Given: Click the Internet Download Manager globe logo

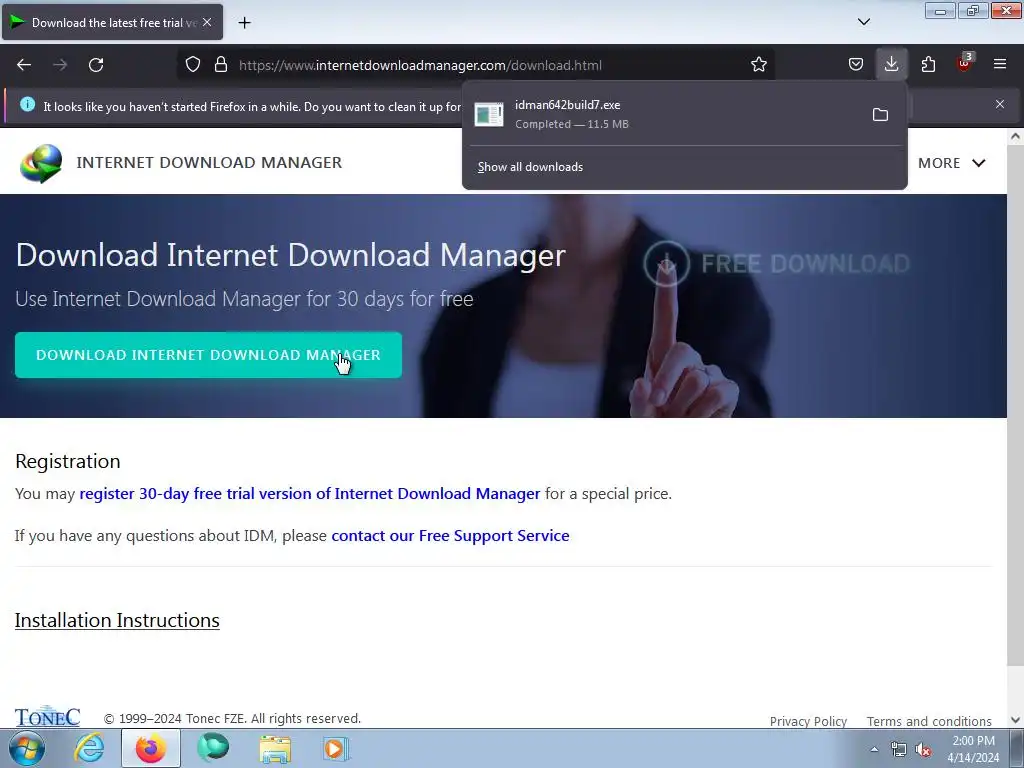Looking at the screenshot, I should click(41, 163).
